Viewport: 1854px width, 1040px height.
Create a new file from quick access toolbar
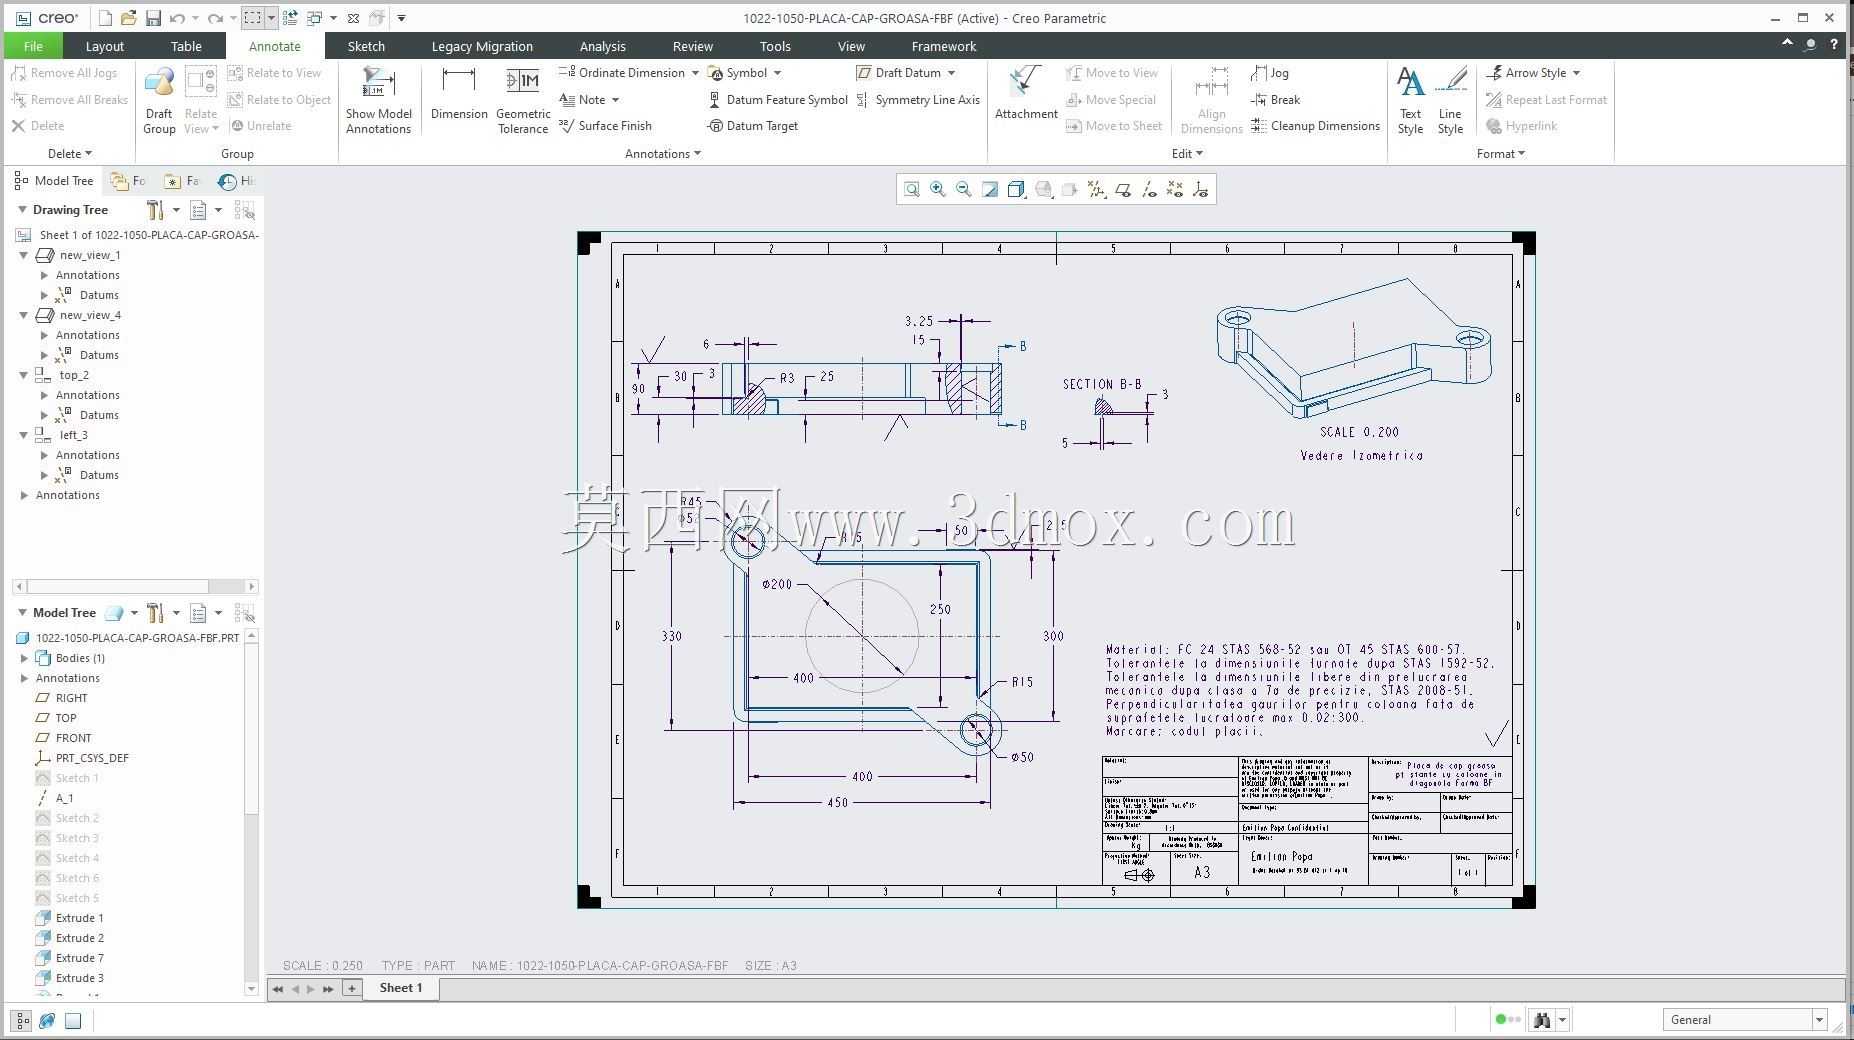click(106, 18)
